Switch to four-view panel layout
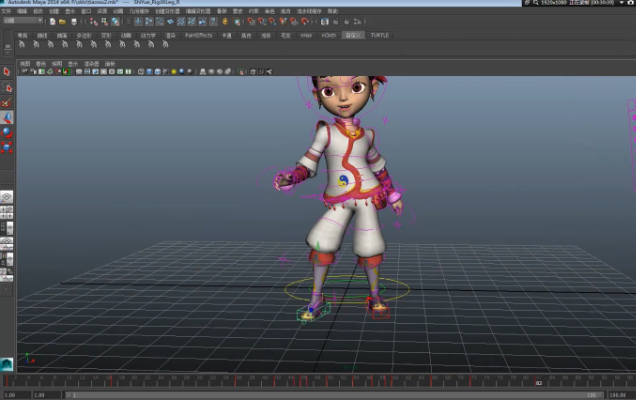This screenshot has height=400, width=636. (x=6, y=212)
